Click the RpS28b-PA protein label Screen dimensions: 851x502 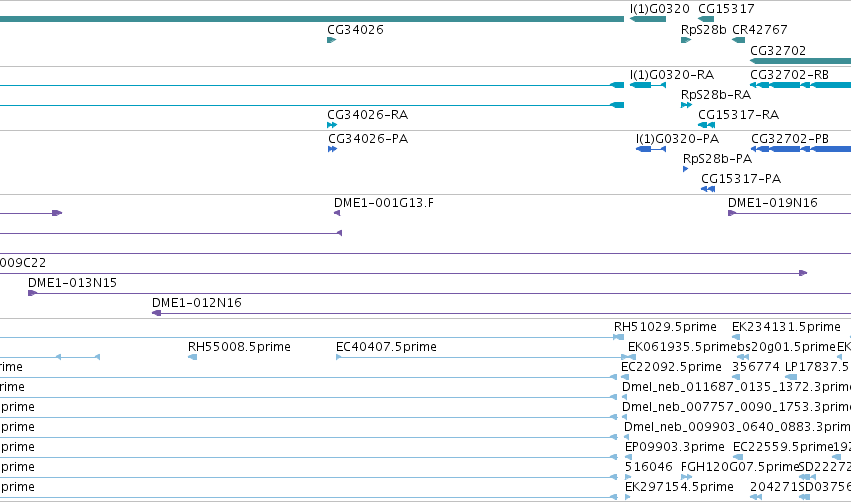[717, 159]
